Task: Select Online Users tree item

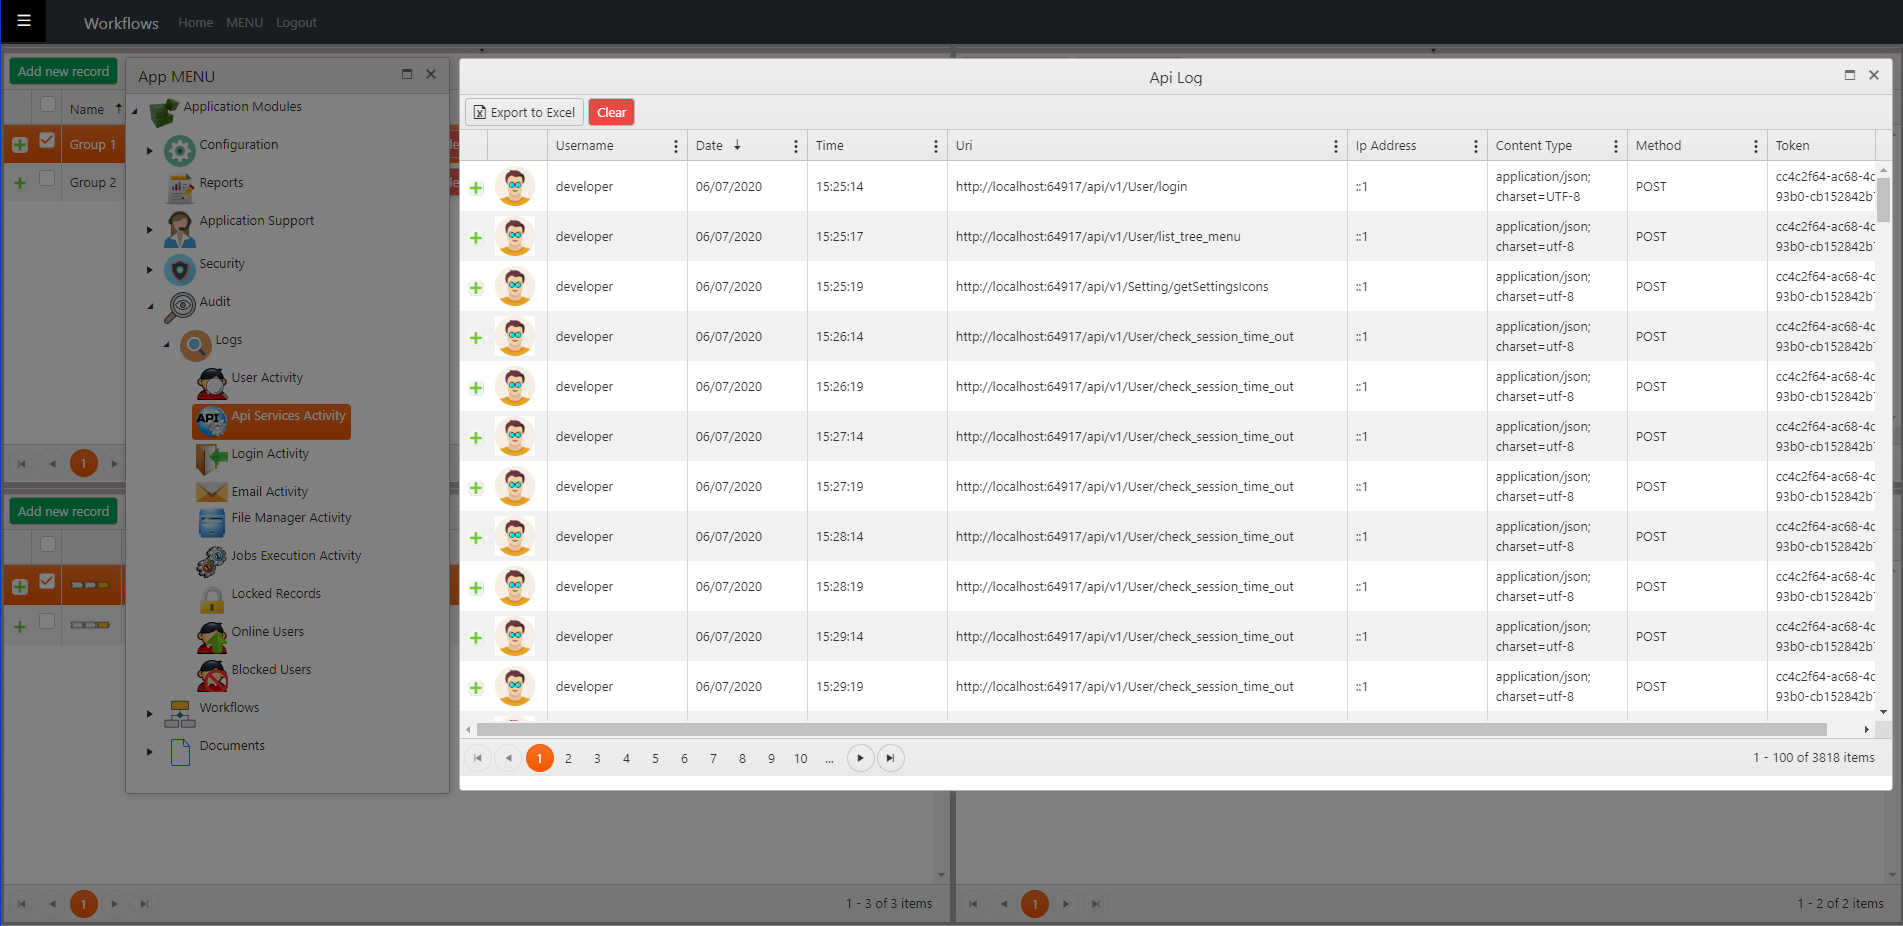Action: point(268,632)
